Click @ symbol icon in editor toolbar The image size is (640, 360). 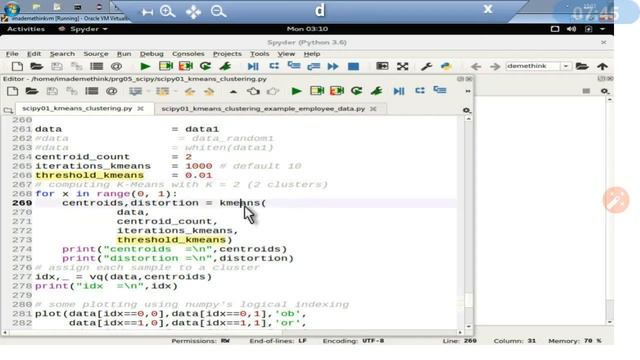coord(111,91)
